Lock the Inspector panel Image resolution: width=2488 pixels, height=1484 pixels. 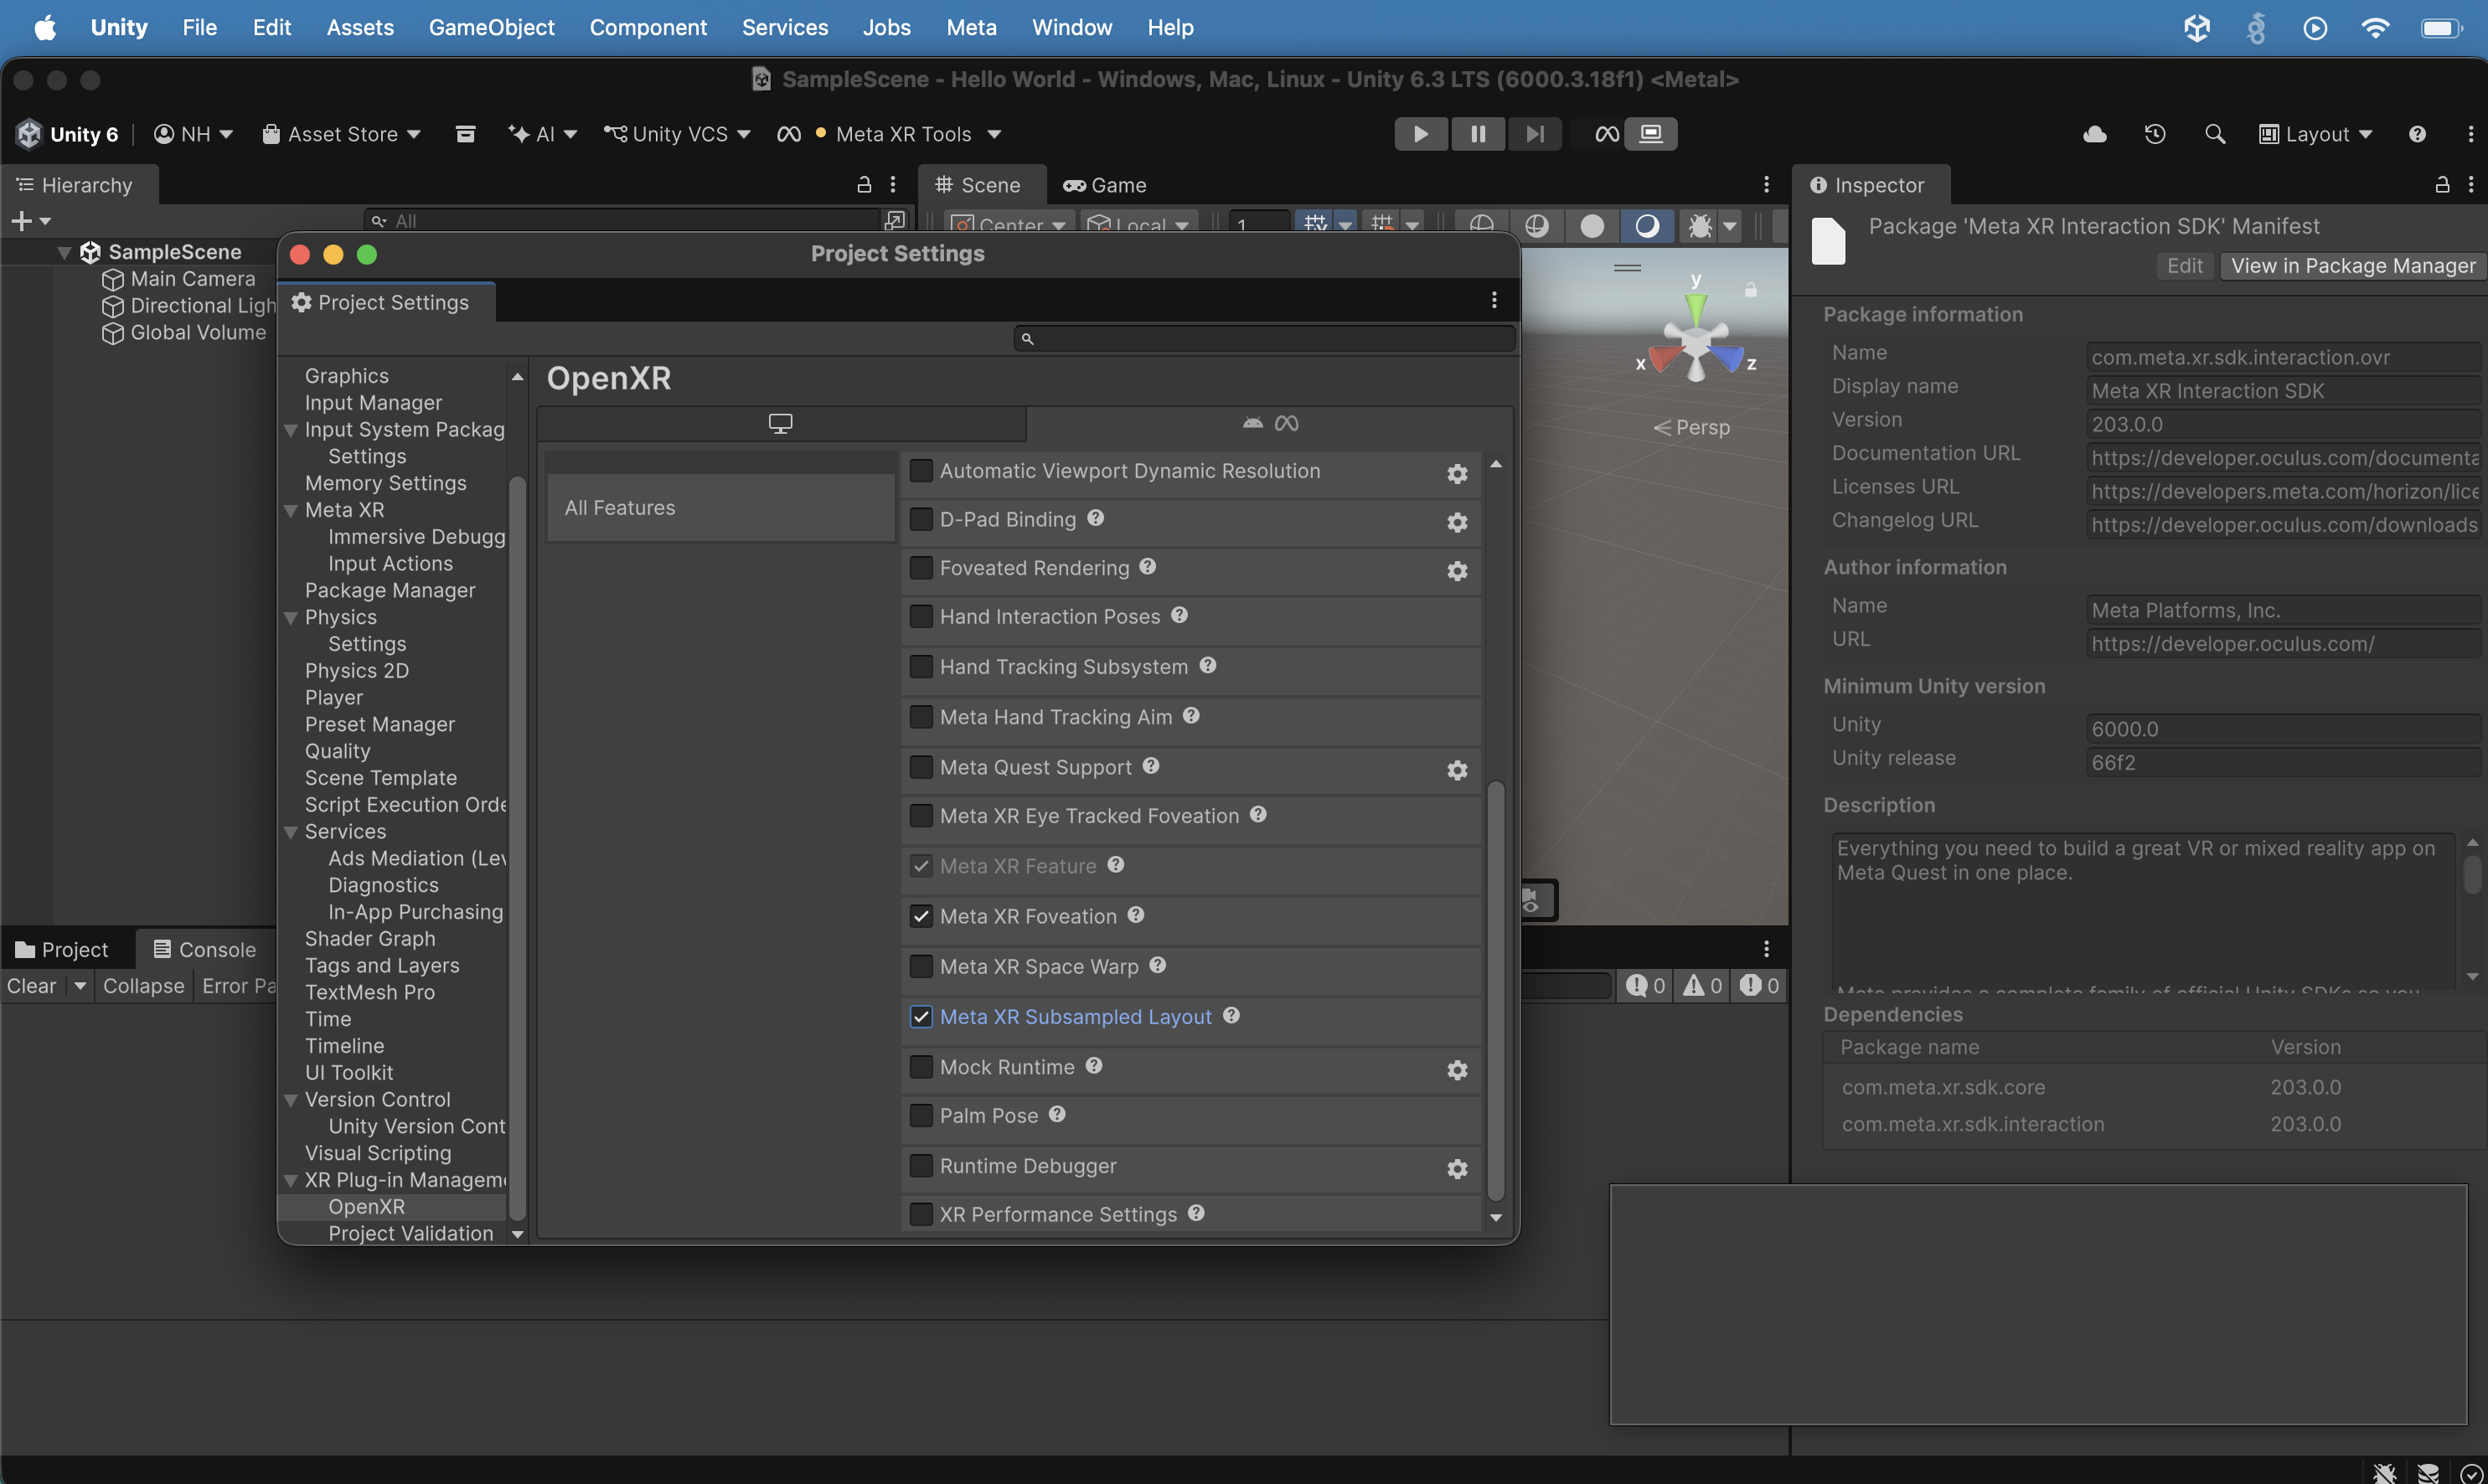pos(2442,185)
